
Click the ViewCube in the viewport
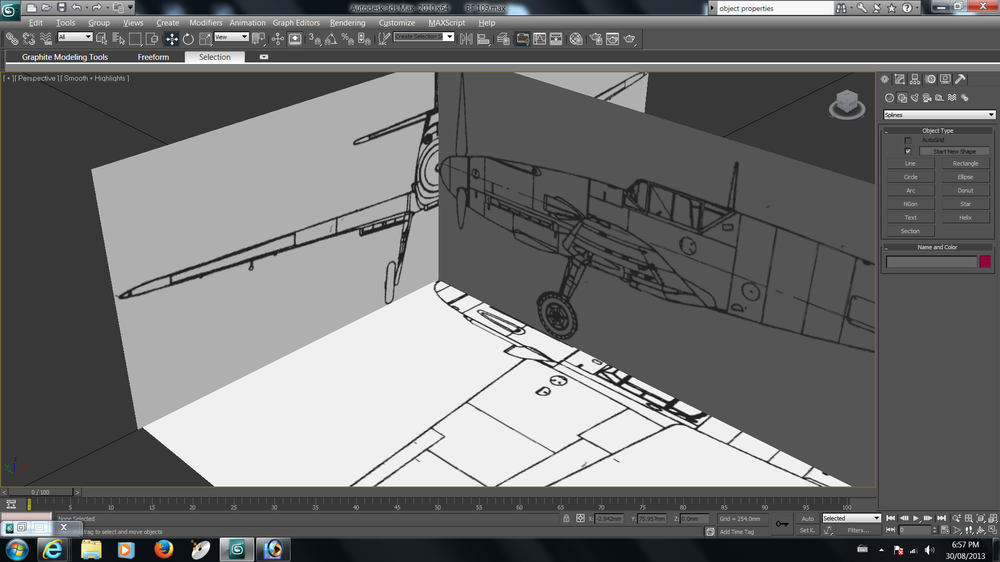(846, 103)
